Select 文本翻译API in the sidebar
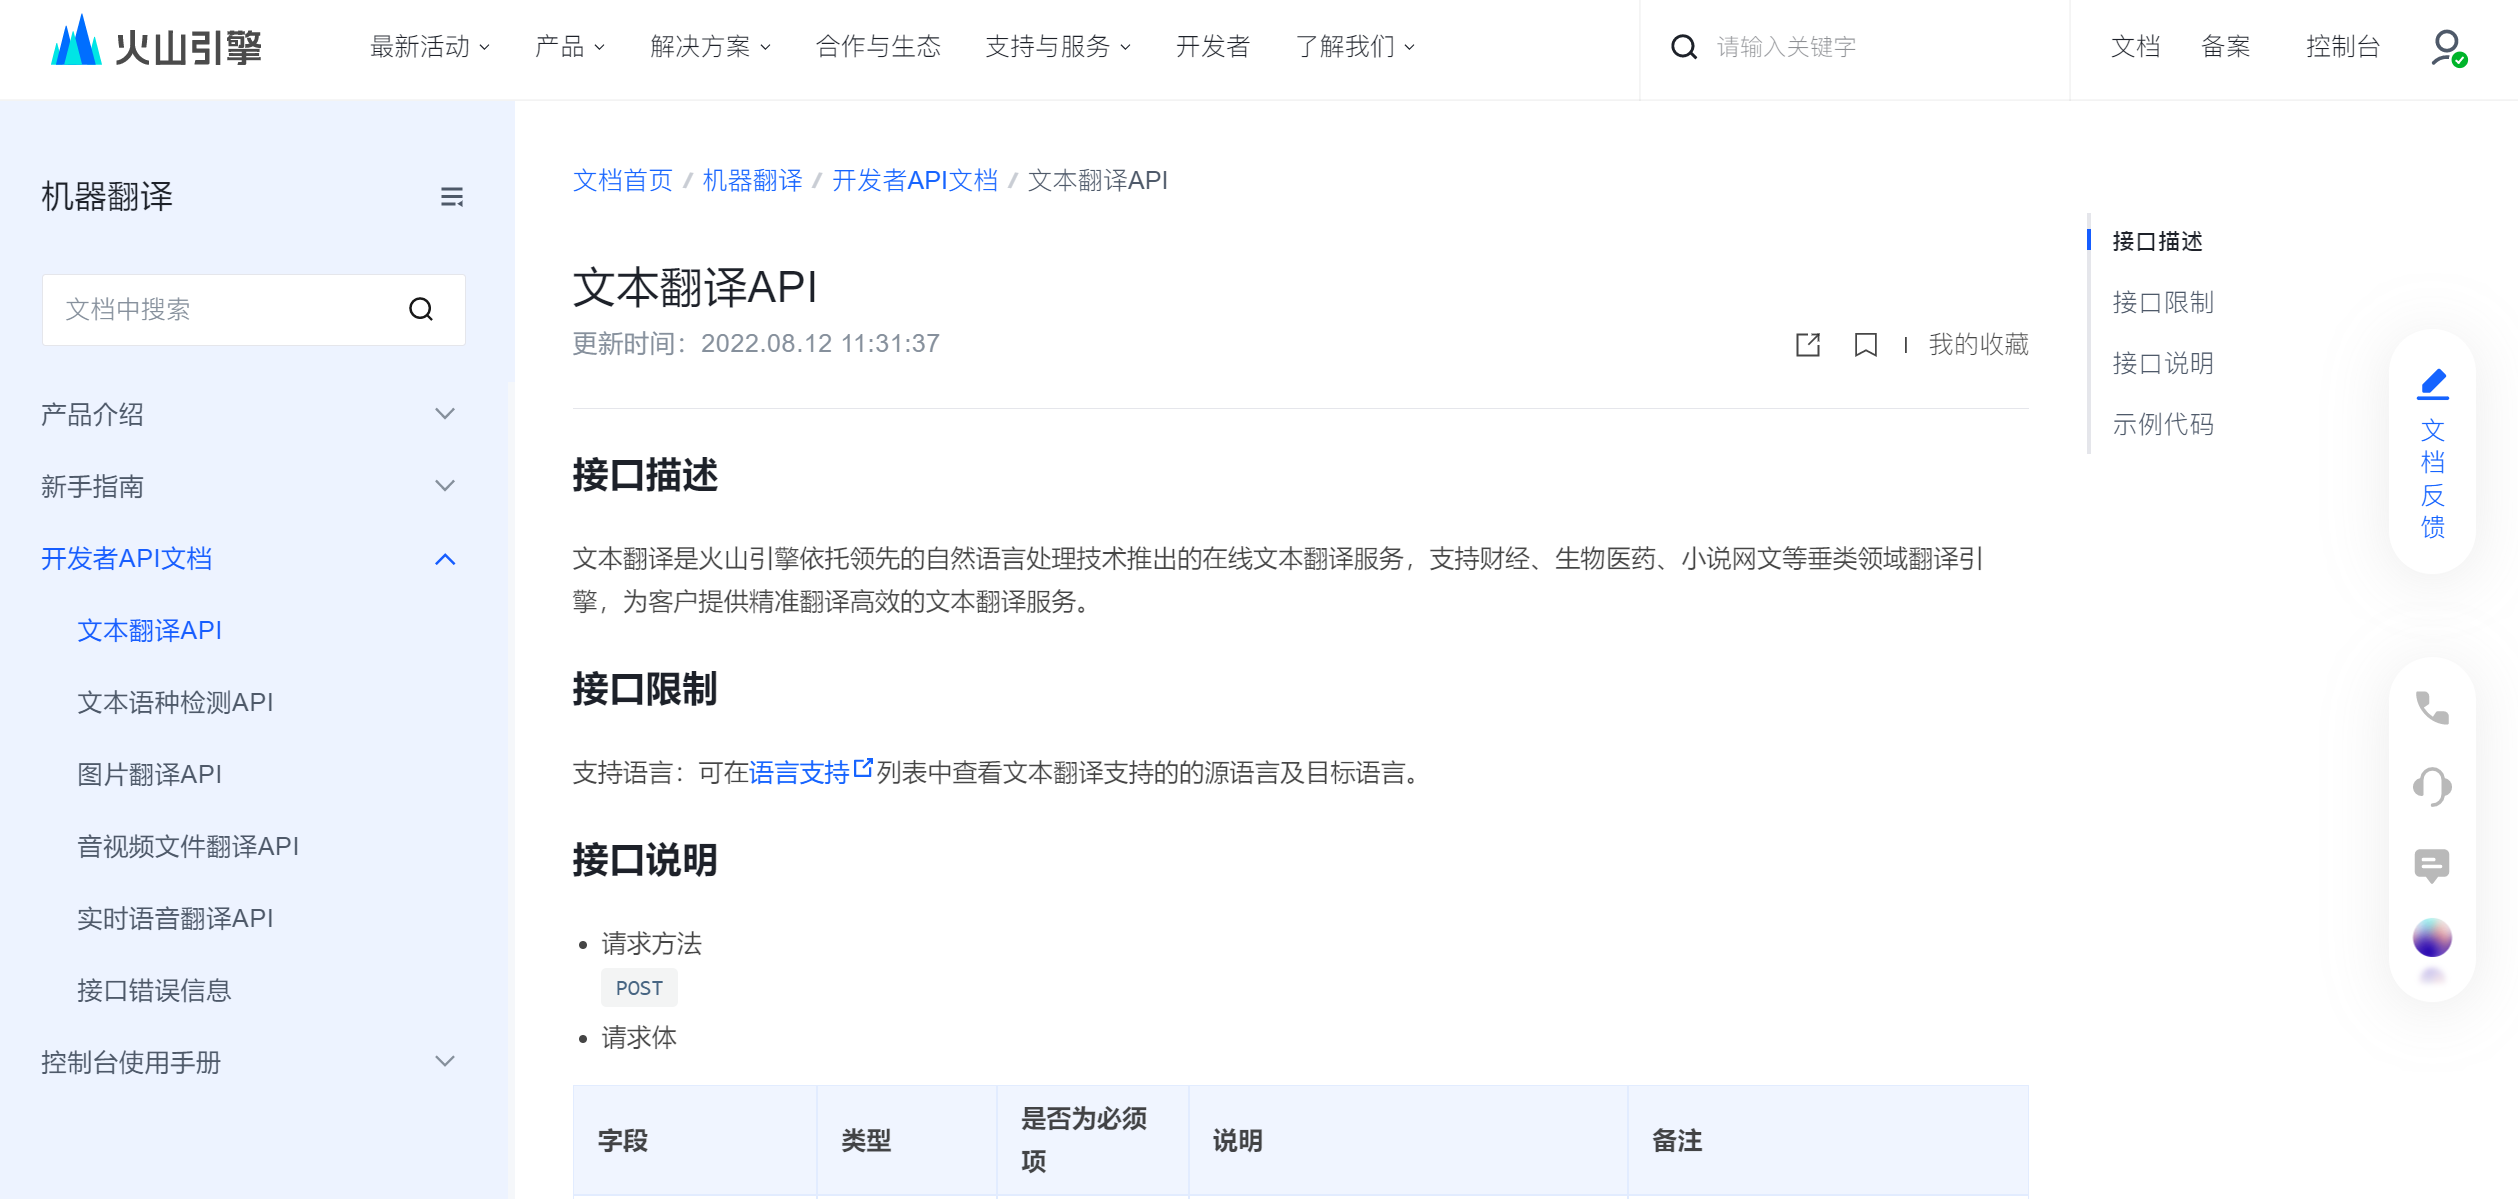The image size is (2518, 1199). point(150,630)
